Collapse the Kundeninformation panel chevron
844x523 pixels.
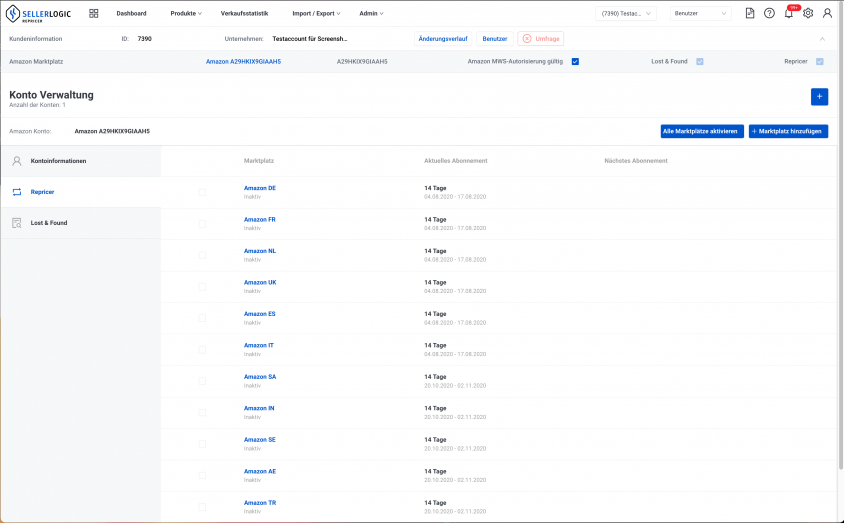tap(822, 39)
